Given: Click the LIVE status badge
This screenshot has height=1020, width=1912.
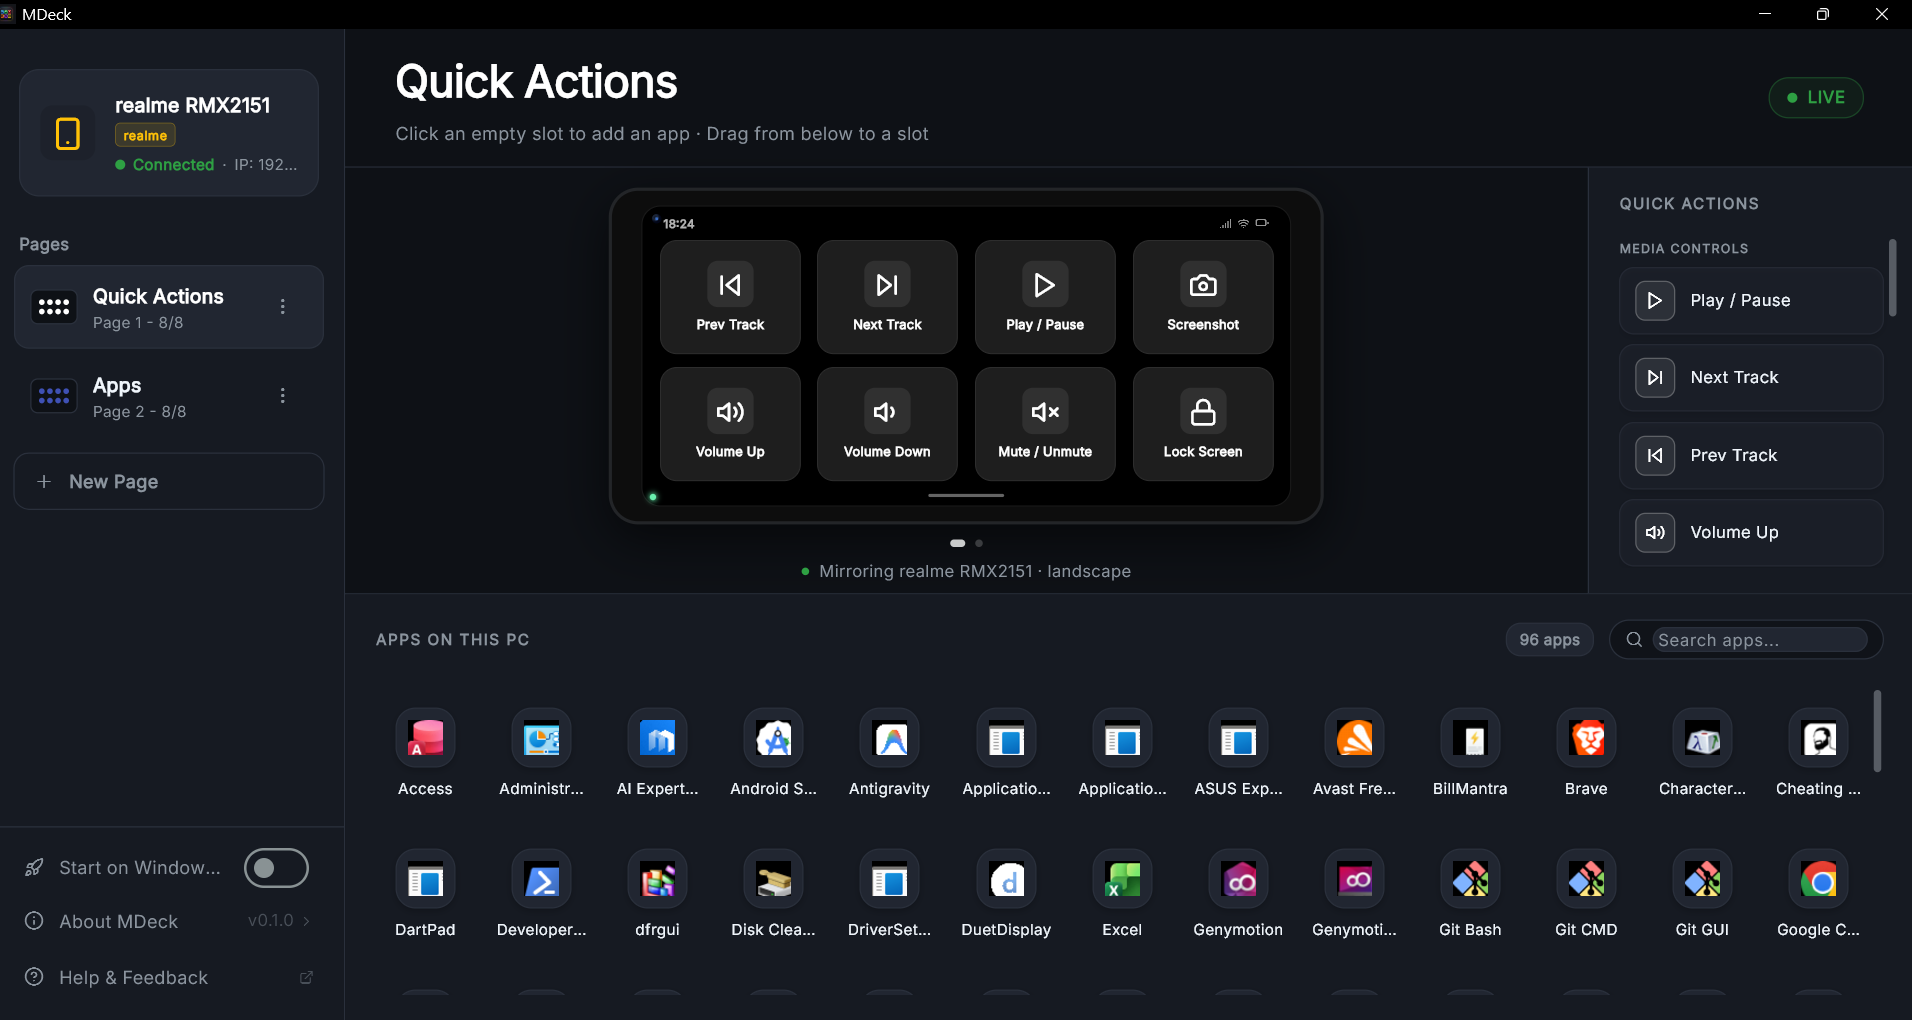Looking at the screenshot, I should pyautogui.click(x=1816, y=97).
